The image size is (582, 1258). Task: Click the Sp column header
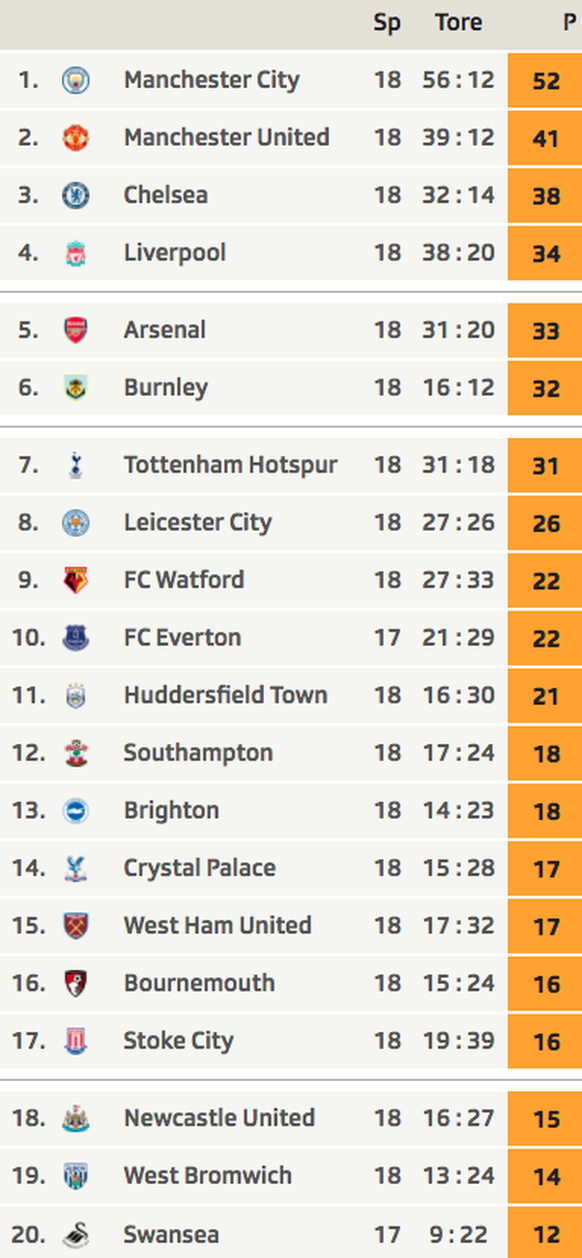pos(387,23)
